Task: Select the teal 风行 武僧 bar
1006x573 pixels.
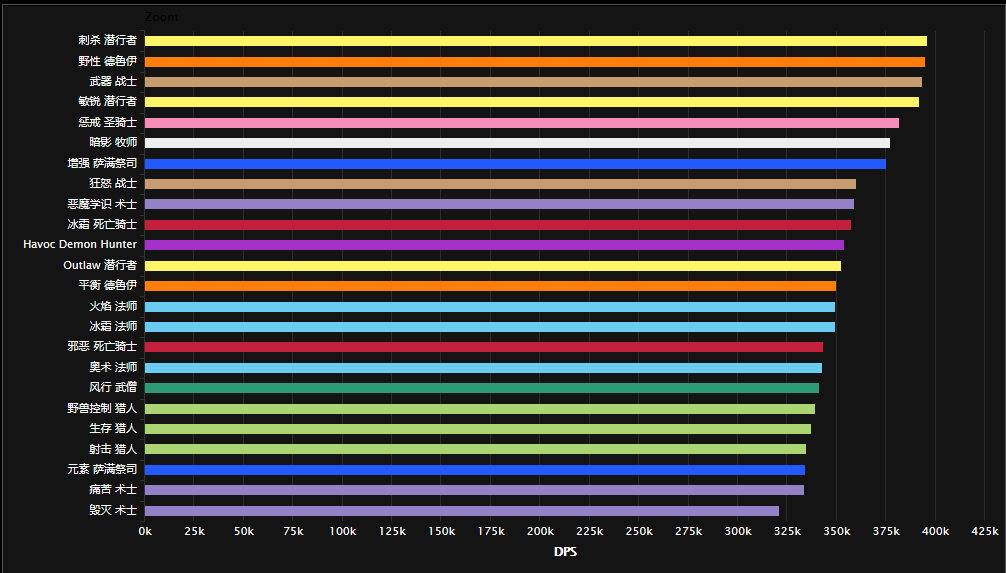Action: (x=482, y=388)
